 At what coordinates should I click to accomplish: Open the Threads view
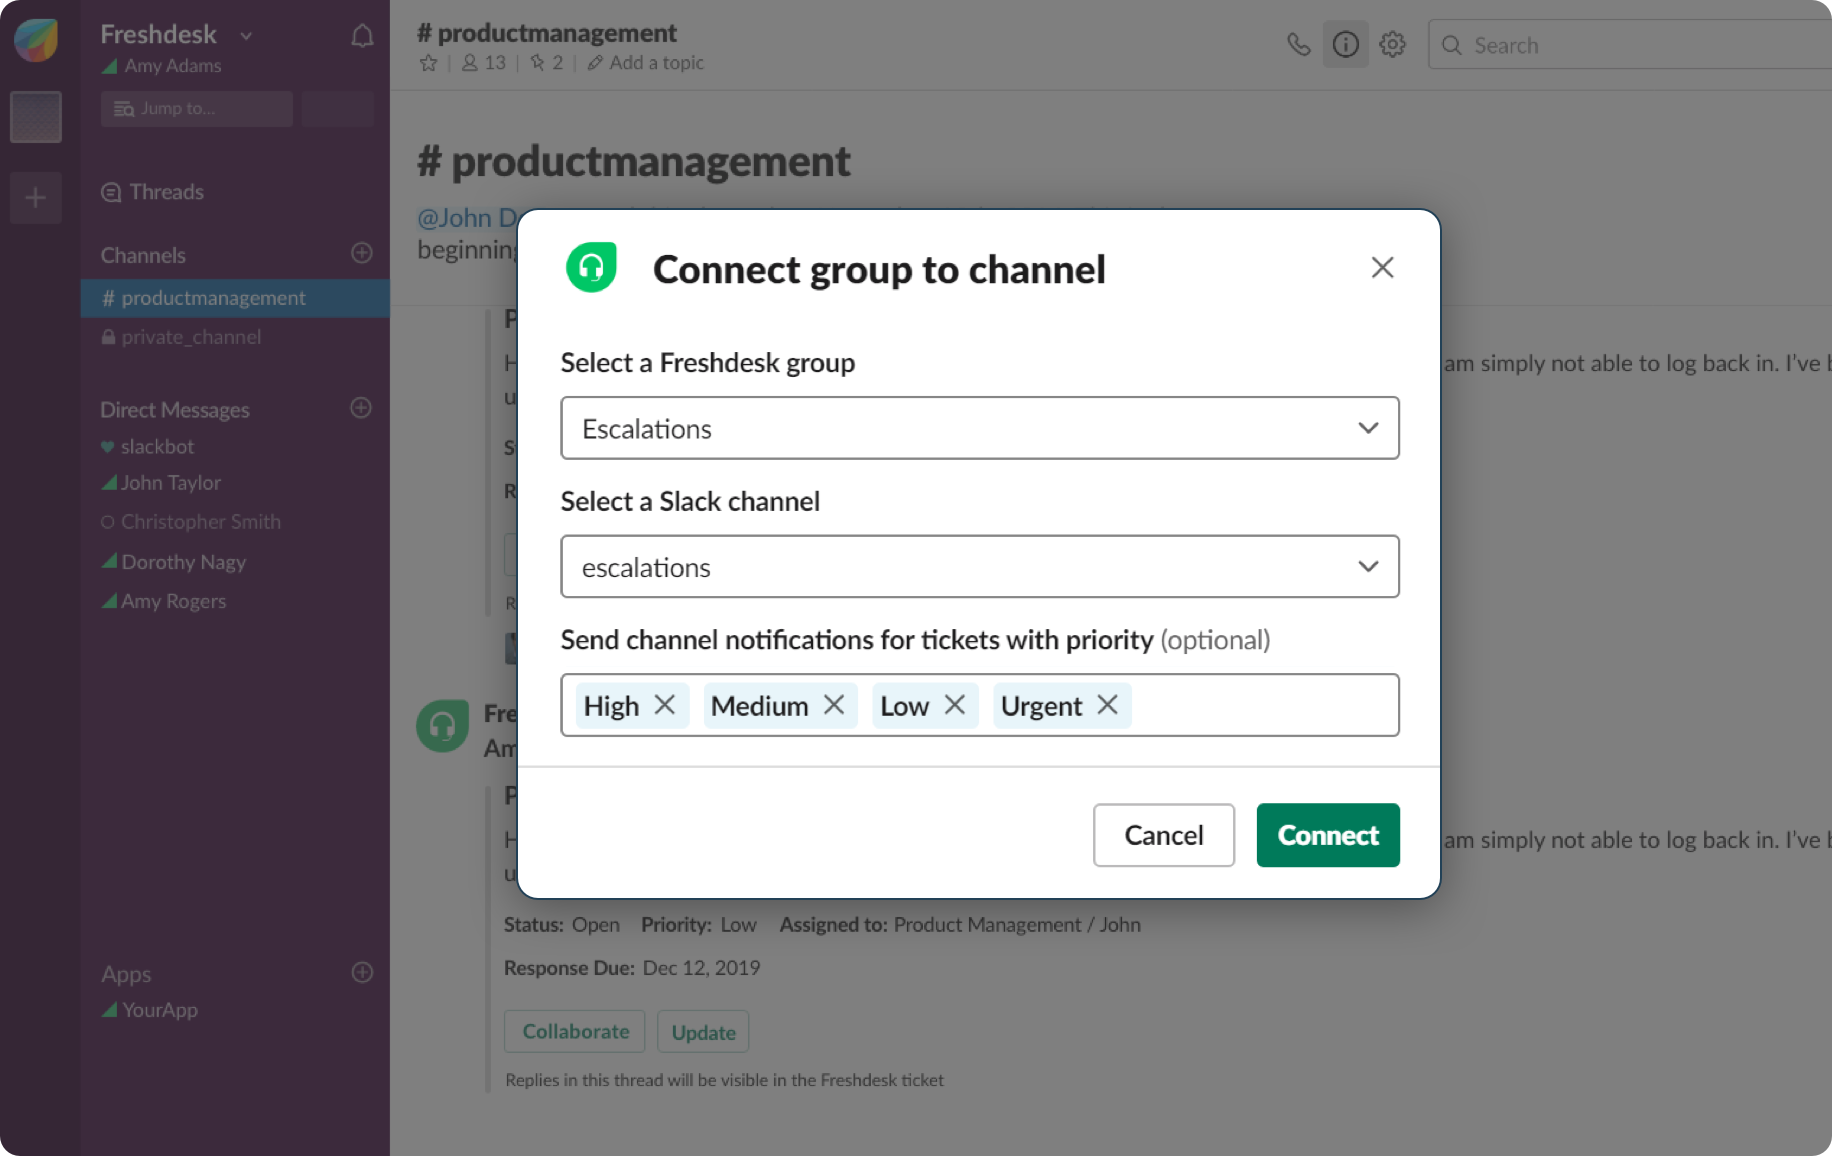[164, 191]
